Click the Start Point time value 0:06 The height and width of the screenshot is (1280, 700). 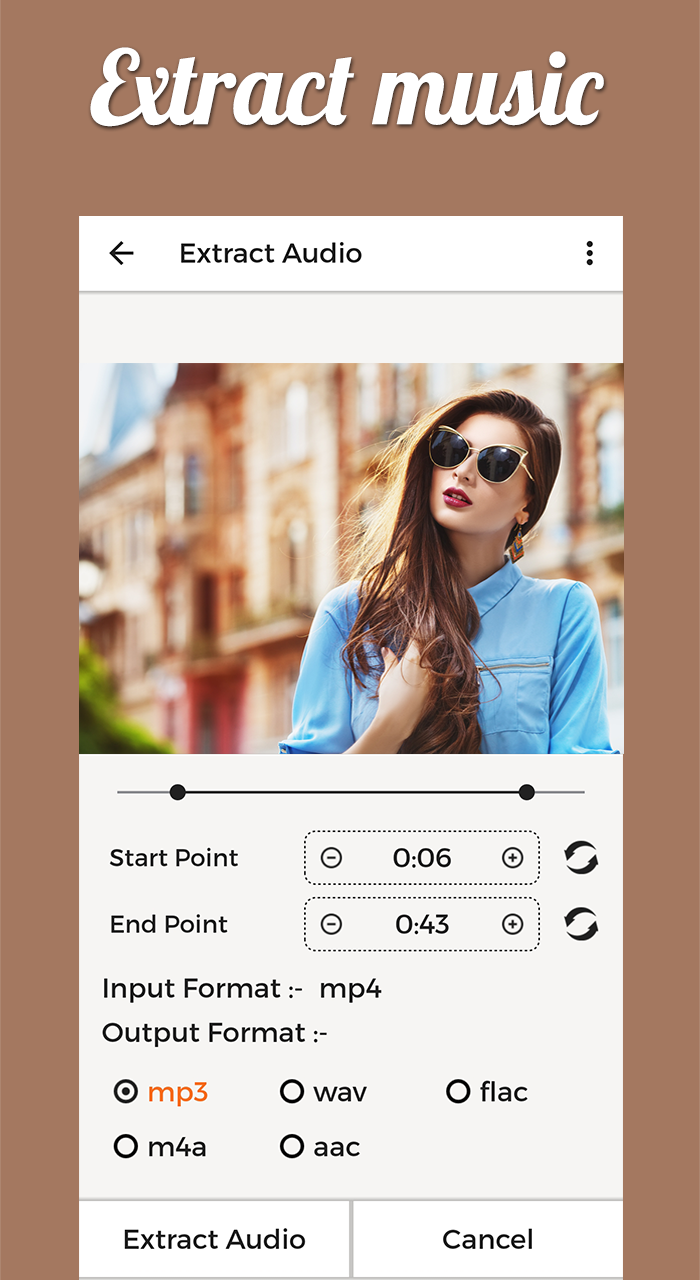(x=422, y=858)
